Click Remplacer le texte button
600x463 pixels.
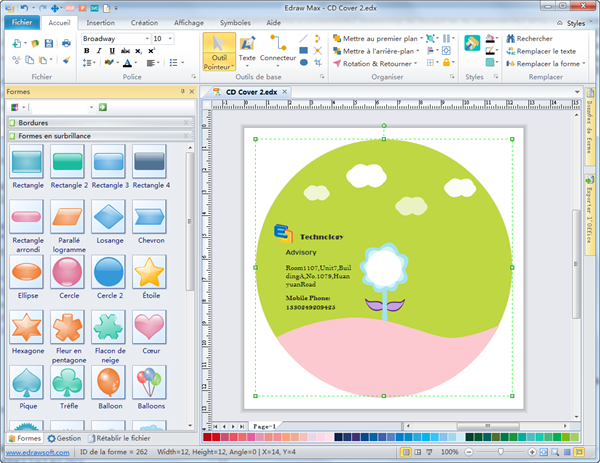pyautogui.click(x=546, y=51)
